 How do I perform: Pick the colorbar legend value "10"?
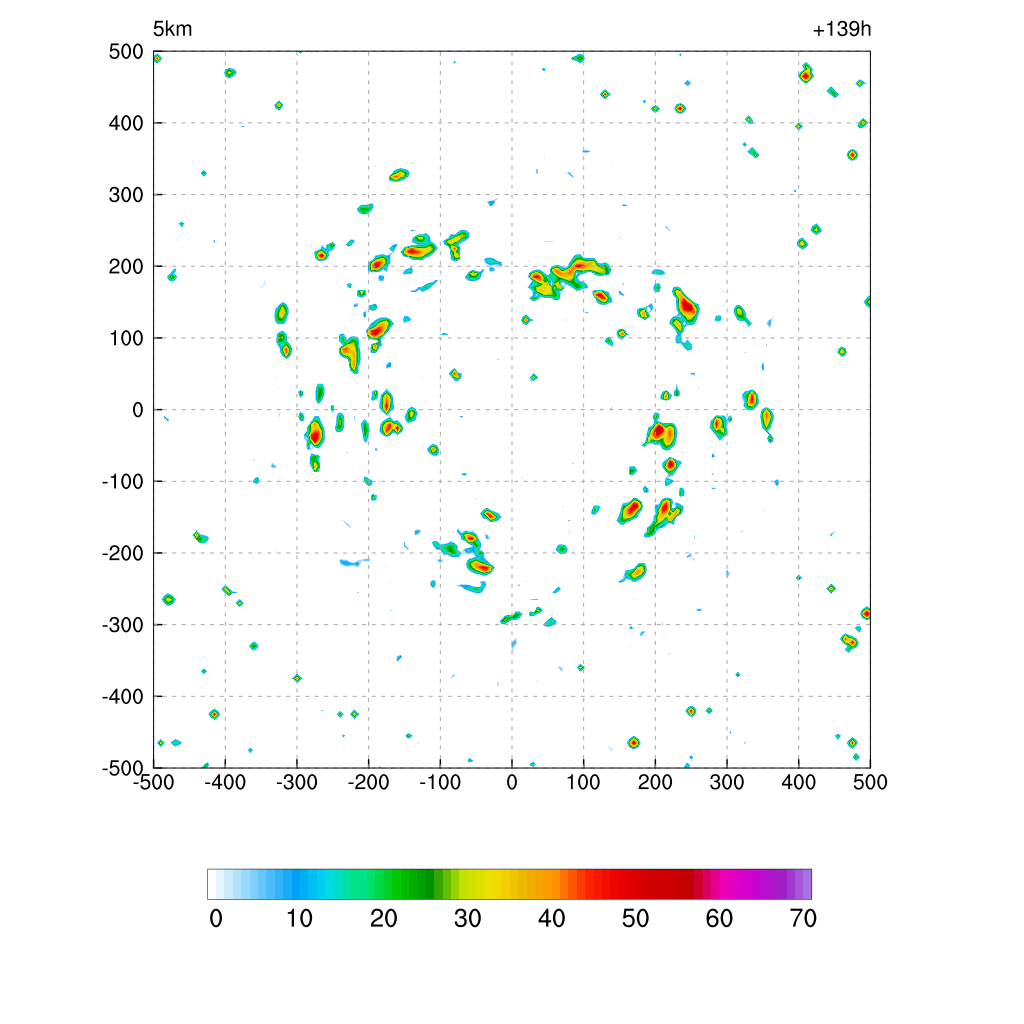tap(300, 919)
